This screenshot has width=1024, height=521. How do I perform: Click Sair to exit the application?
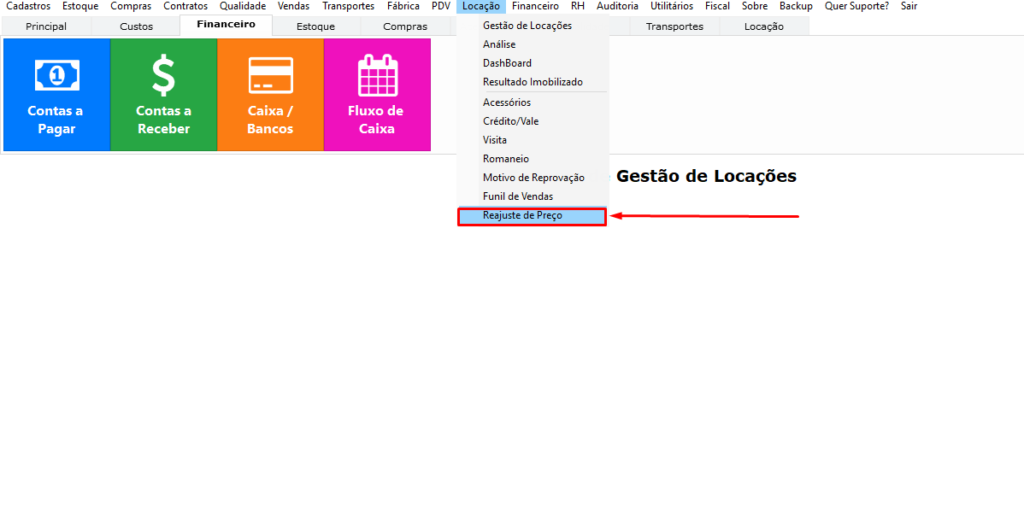909,6
